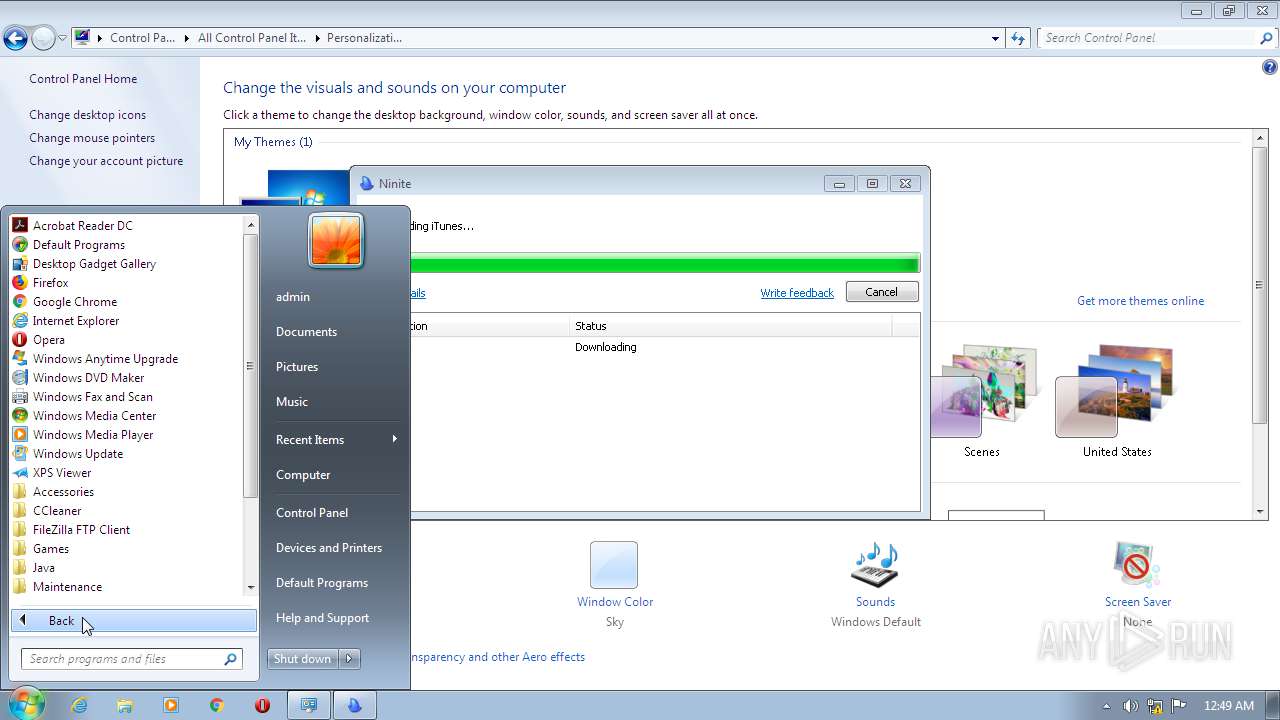Open the Sounds settings icon
The image size is (1280, 720).
[875, 565]
